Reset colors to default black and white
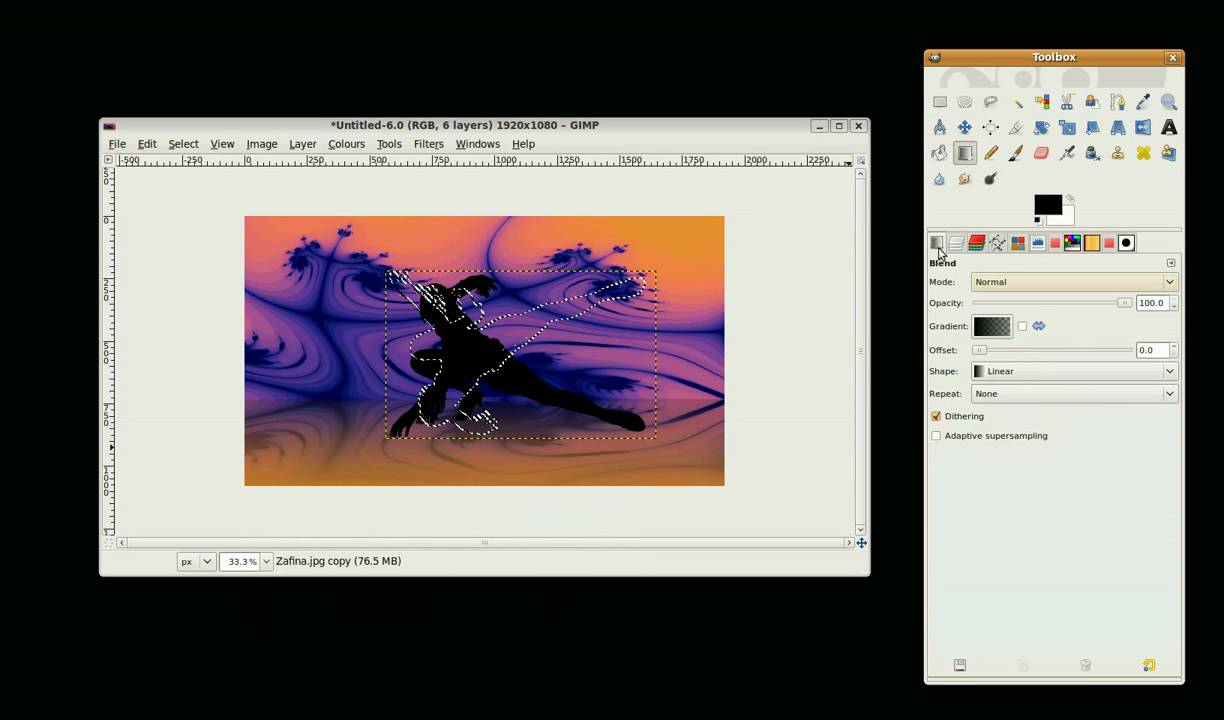This screenshot has height=720, width=1224. 1038,220
